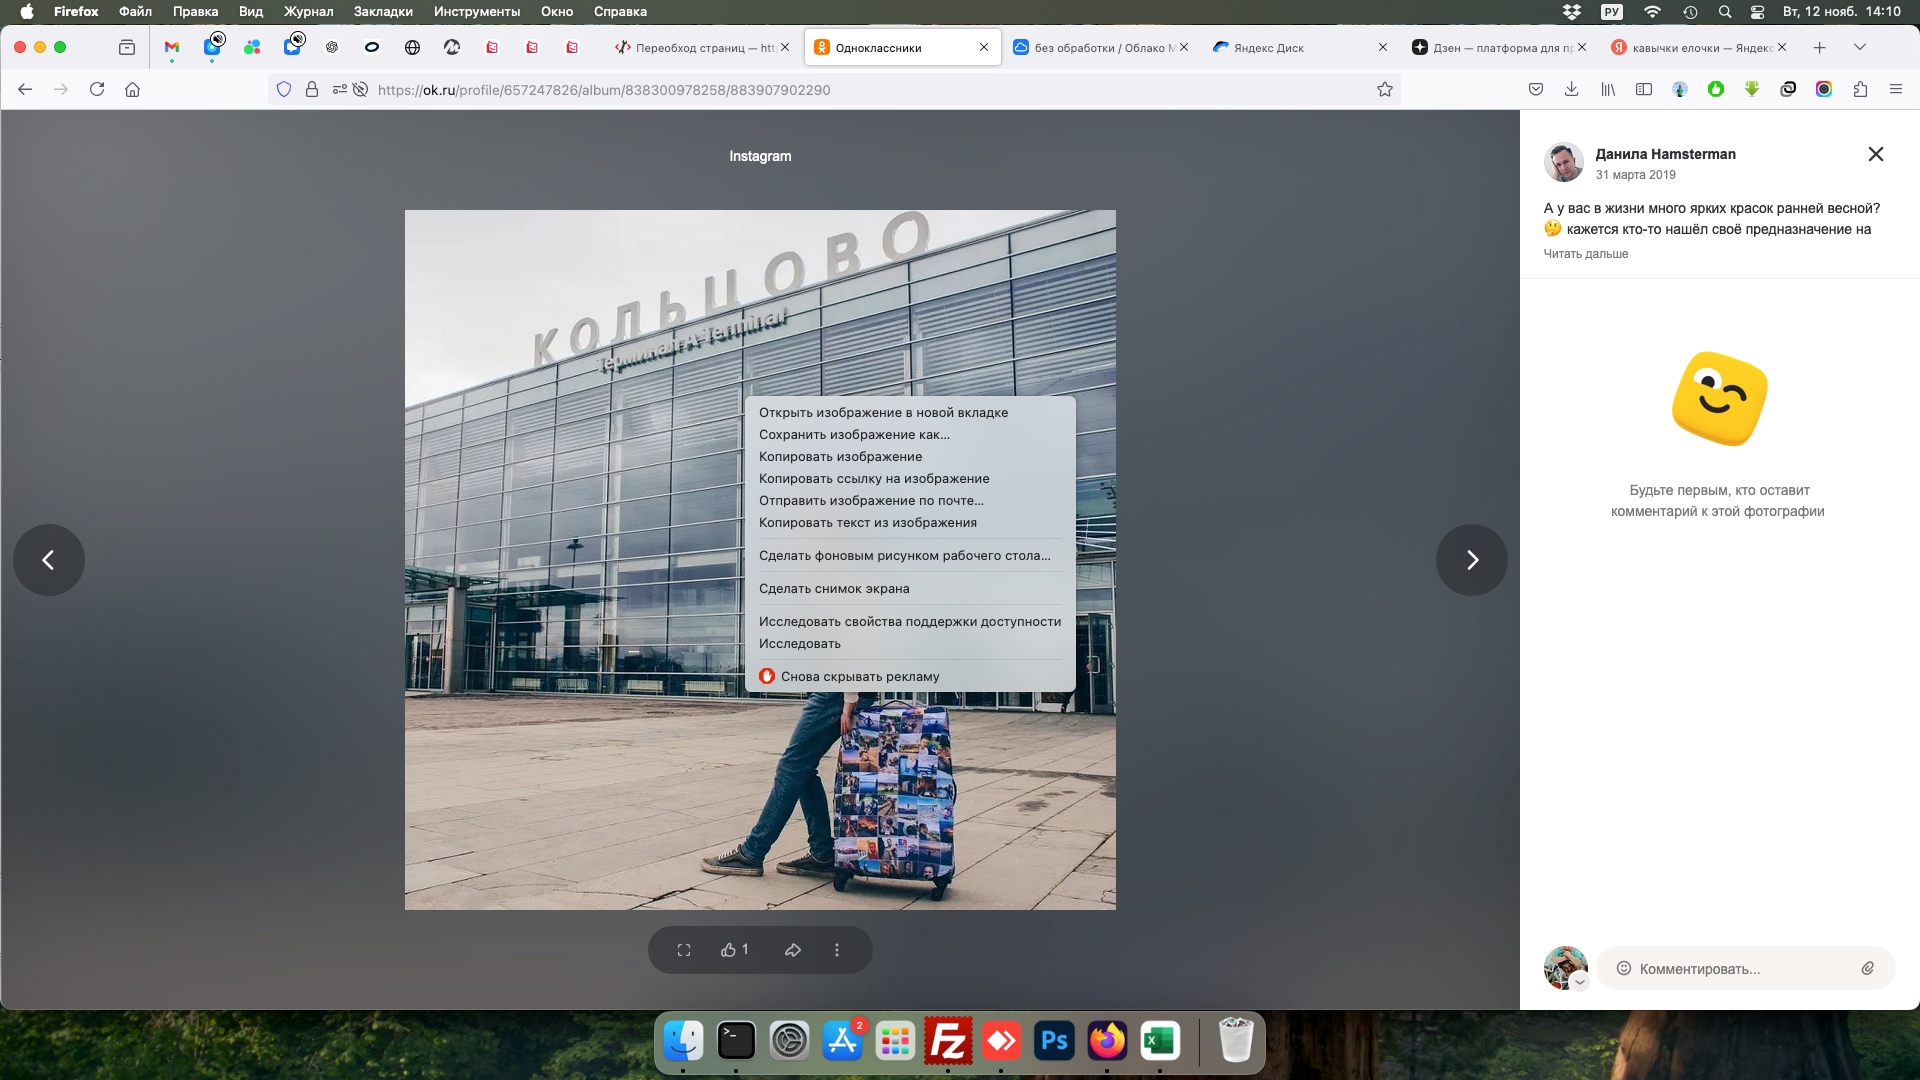Viewport: 1920px width, 1080px height.
Task: Expand the list all tabs chevron
Action: pyautogui.click(x=1860, y=47)
